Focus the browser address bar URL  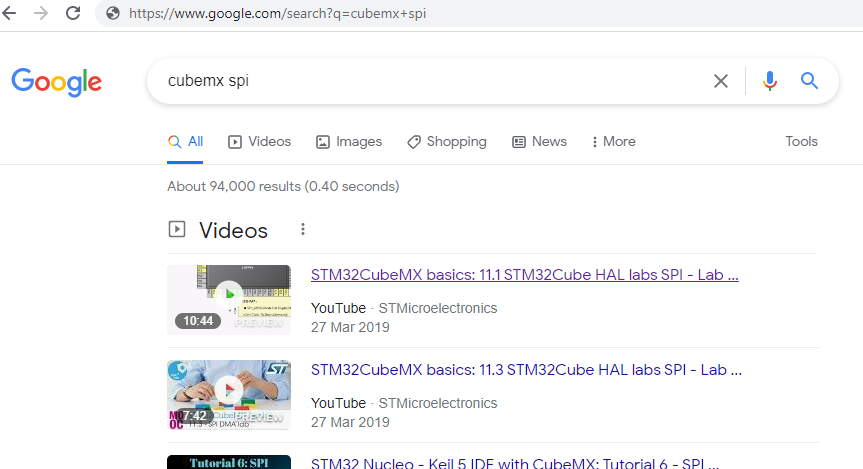(277, 13)
